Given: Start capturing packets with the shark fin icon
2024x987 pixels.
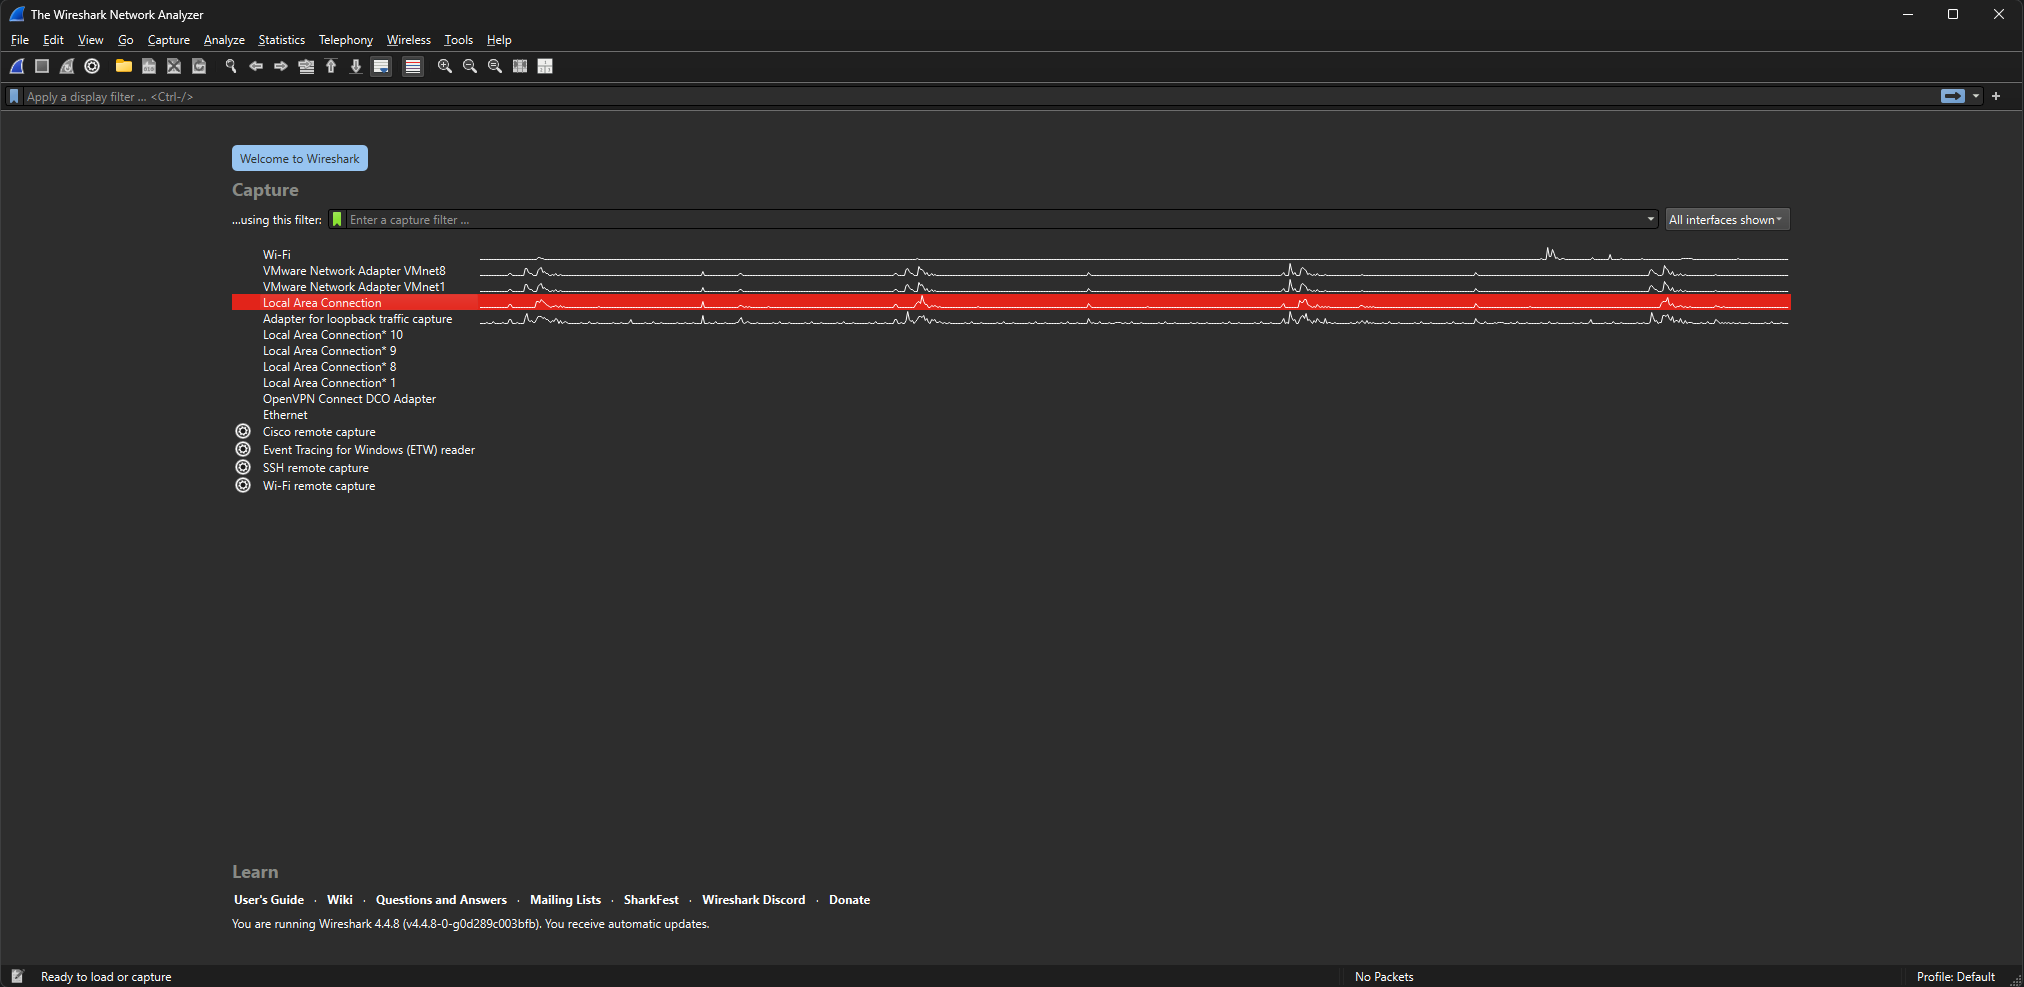Looking at the screenshot, I should click(x=17, y=66).
